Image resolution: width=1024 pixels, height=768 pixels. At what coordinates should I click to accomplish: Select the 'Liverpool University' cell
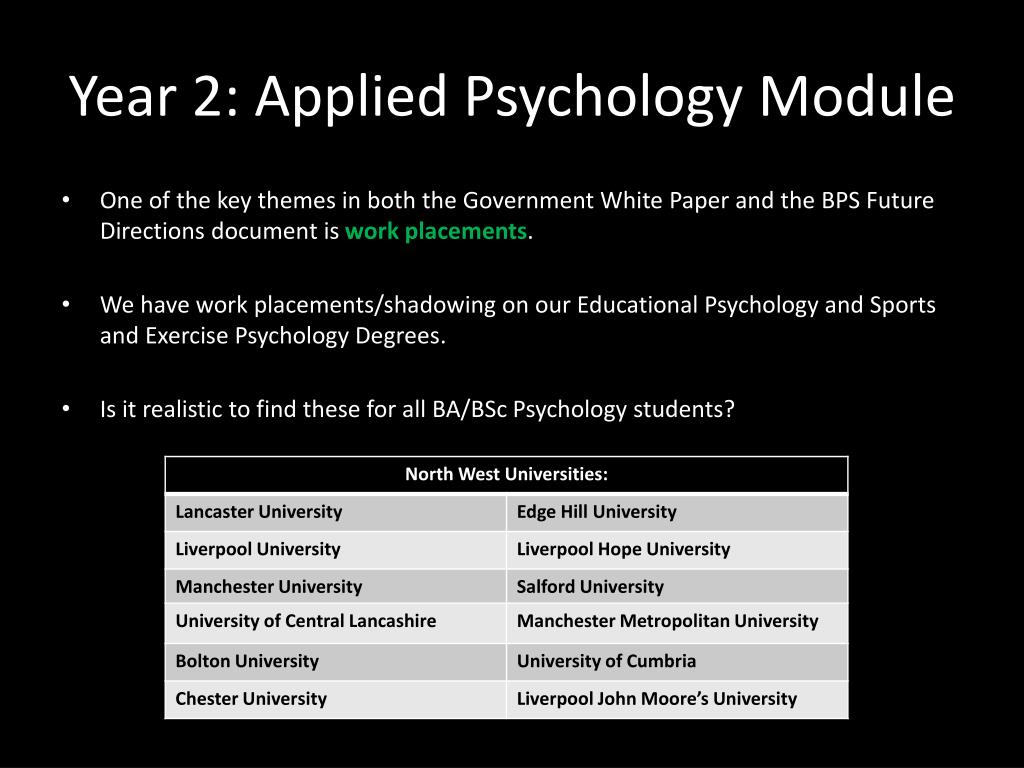336,550
